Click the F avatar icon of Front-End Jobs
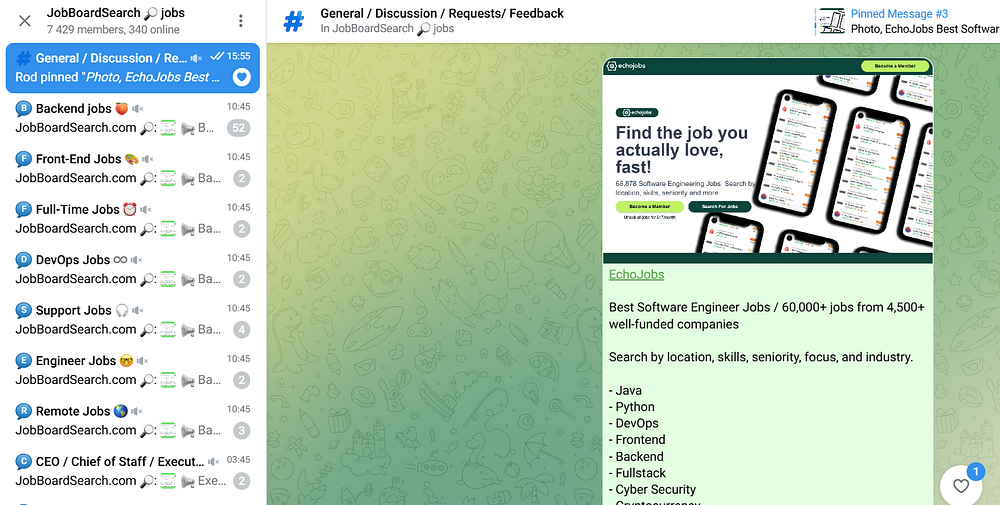 click(24, 159)
